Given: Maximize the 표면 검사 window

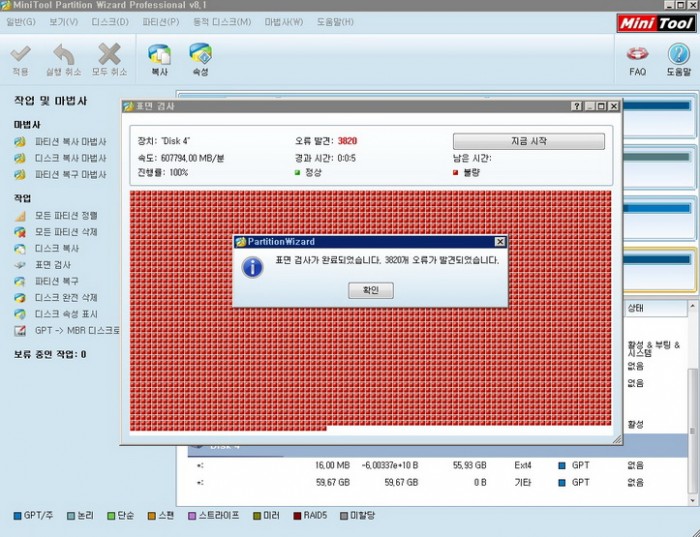Looking at the screenshot, I should (602, 106).
